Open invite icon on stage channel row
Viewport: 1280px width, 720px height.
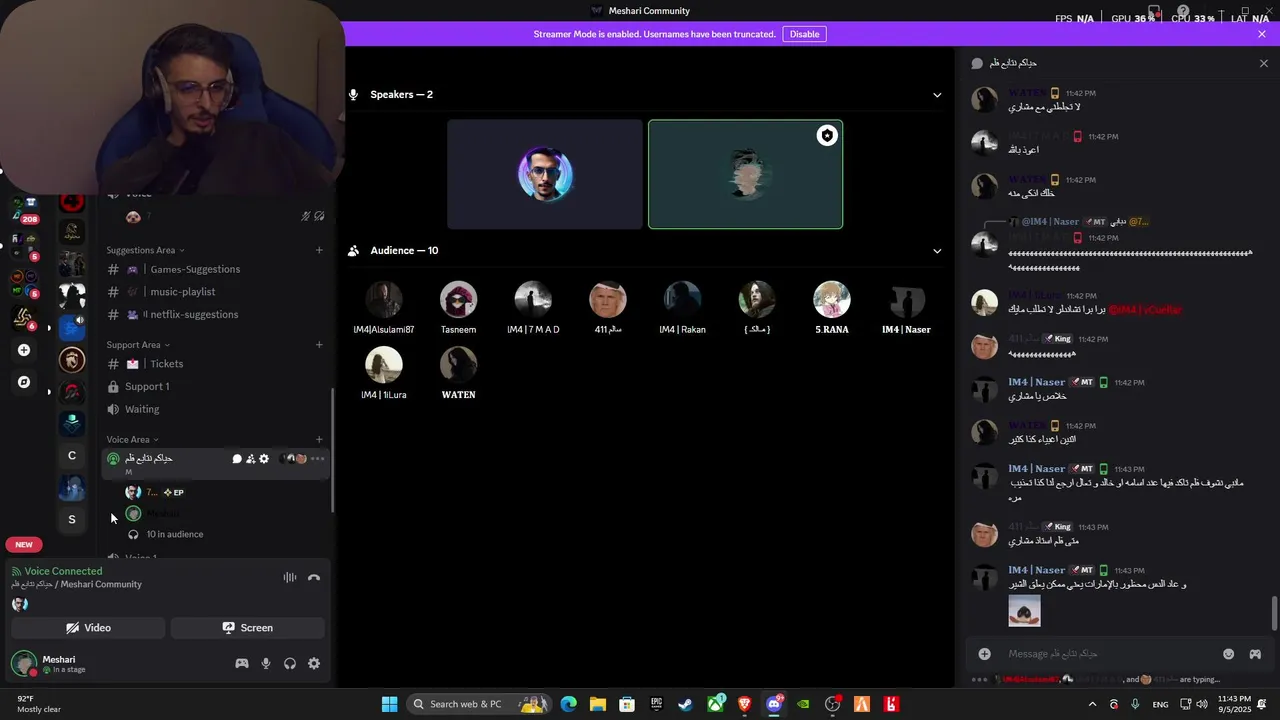point(250,459)
